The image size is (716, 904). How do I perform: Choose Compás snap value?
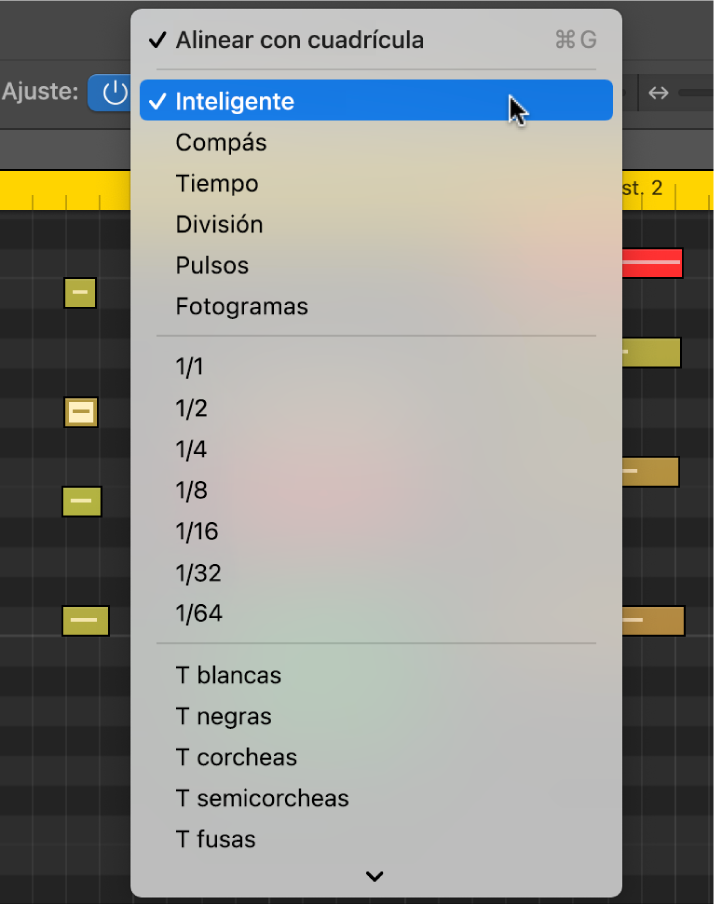tap(221, 142)
